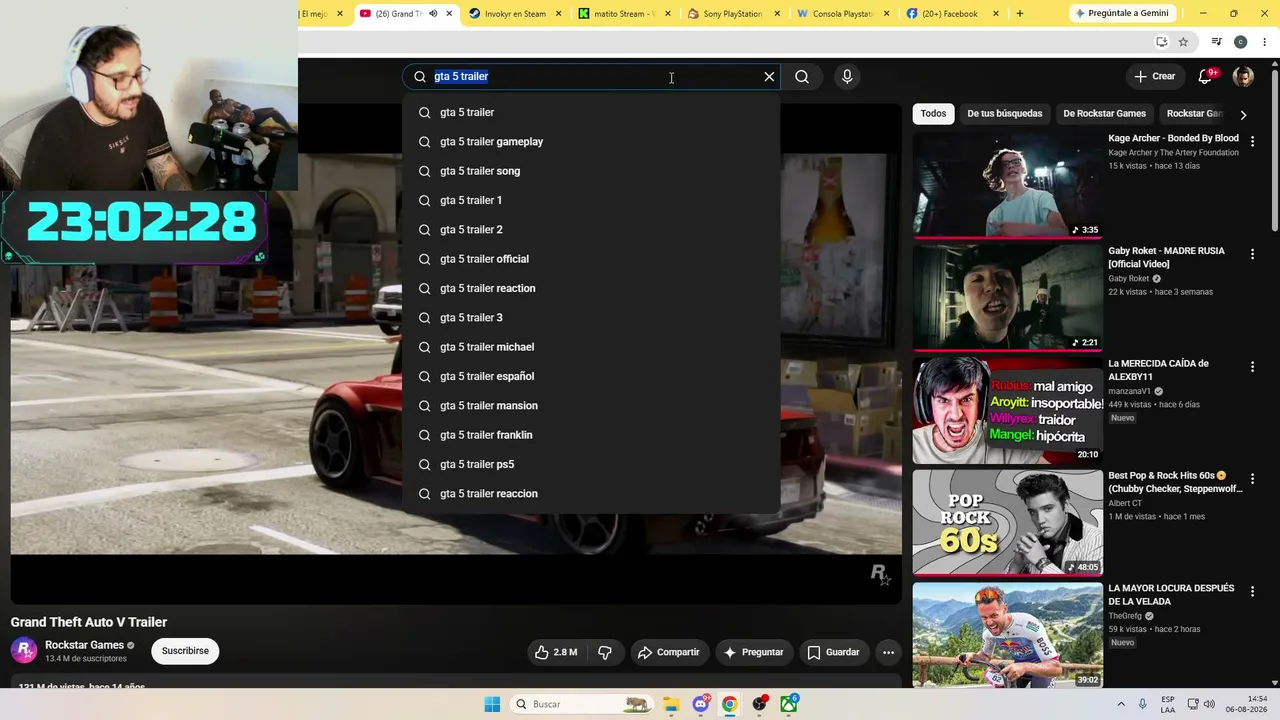Click the Crear button
Image resolution: width=1280 pixels, height=720 pixels.
pos(1155,76)
